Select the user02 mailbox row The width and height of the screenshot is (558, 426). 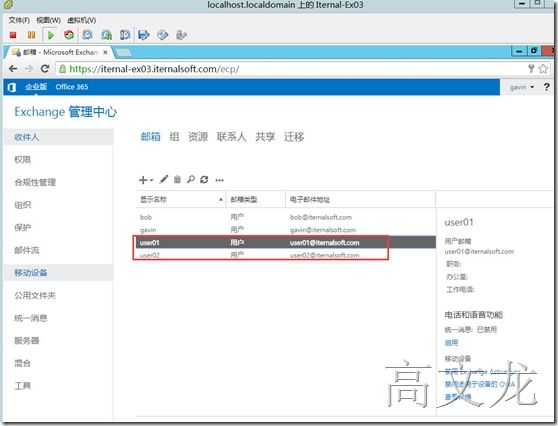286,255
